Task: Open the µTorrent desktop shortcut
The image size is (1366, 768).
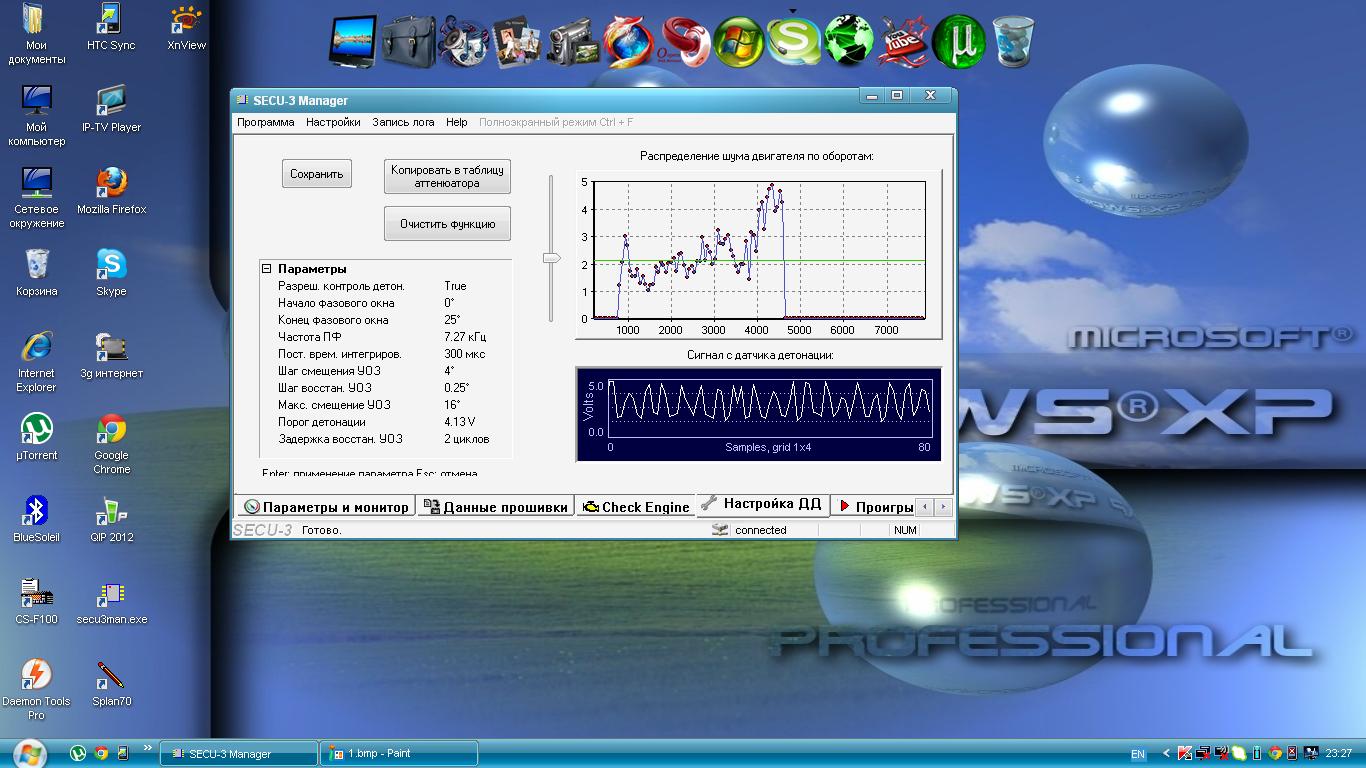Action: [x=36, y=430]
